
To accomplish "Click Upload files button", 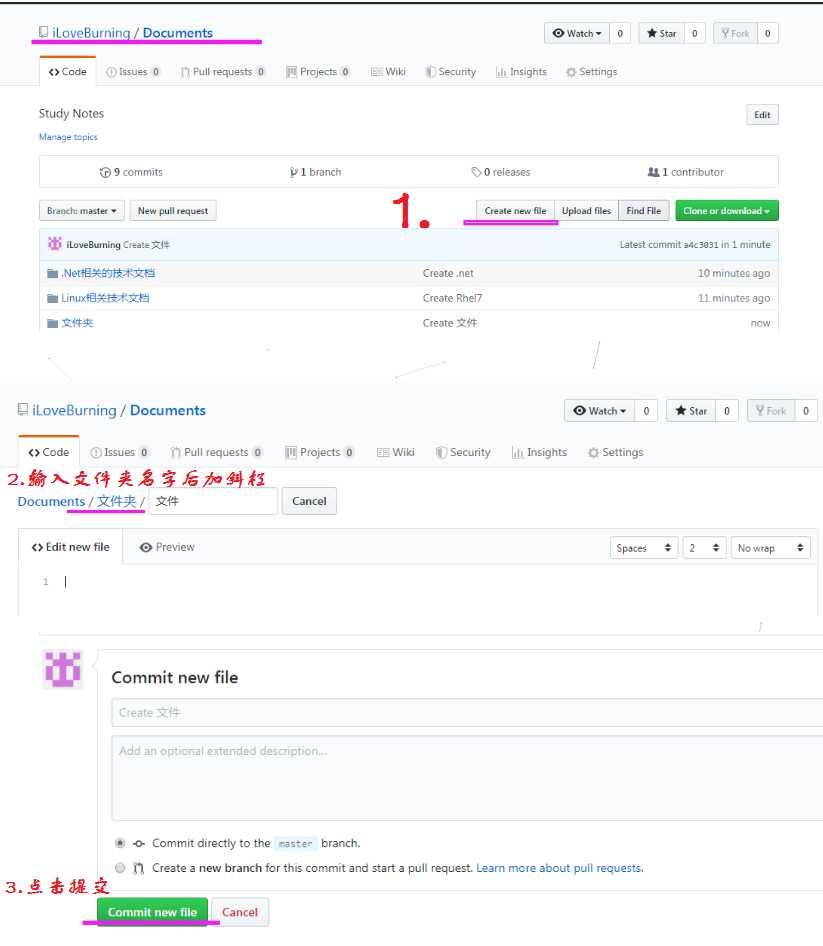I will click(586, 211).
